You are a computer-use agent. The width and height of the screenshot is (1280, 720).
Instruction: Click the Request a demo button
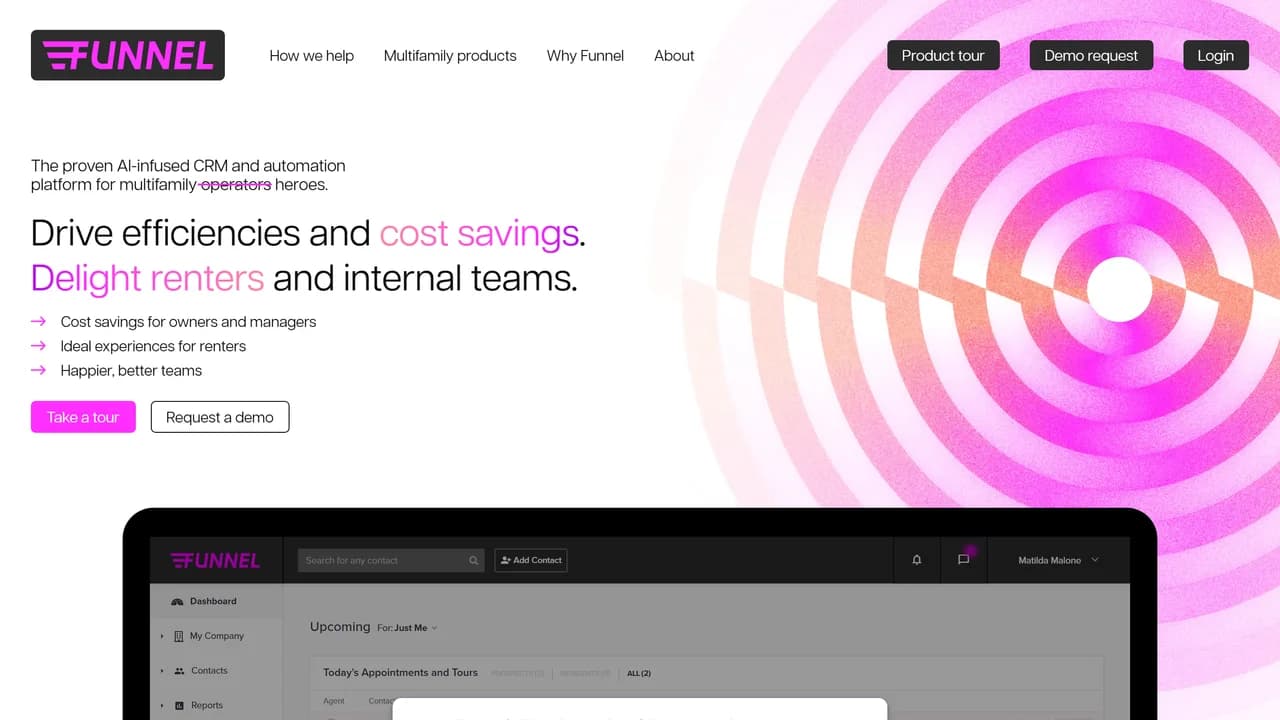tap(220, 417)
